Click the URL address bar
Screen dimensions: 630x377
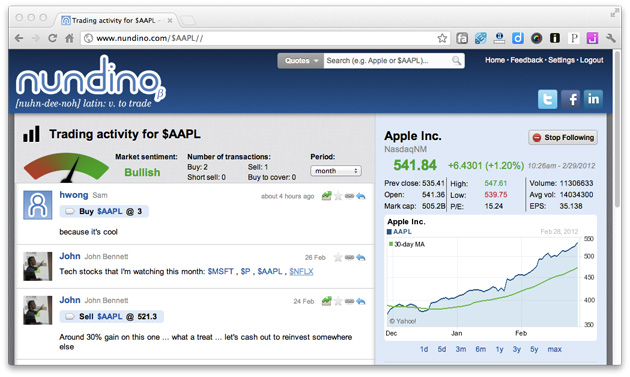(x=265, y=38)
